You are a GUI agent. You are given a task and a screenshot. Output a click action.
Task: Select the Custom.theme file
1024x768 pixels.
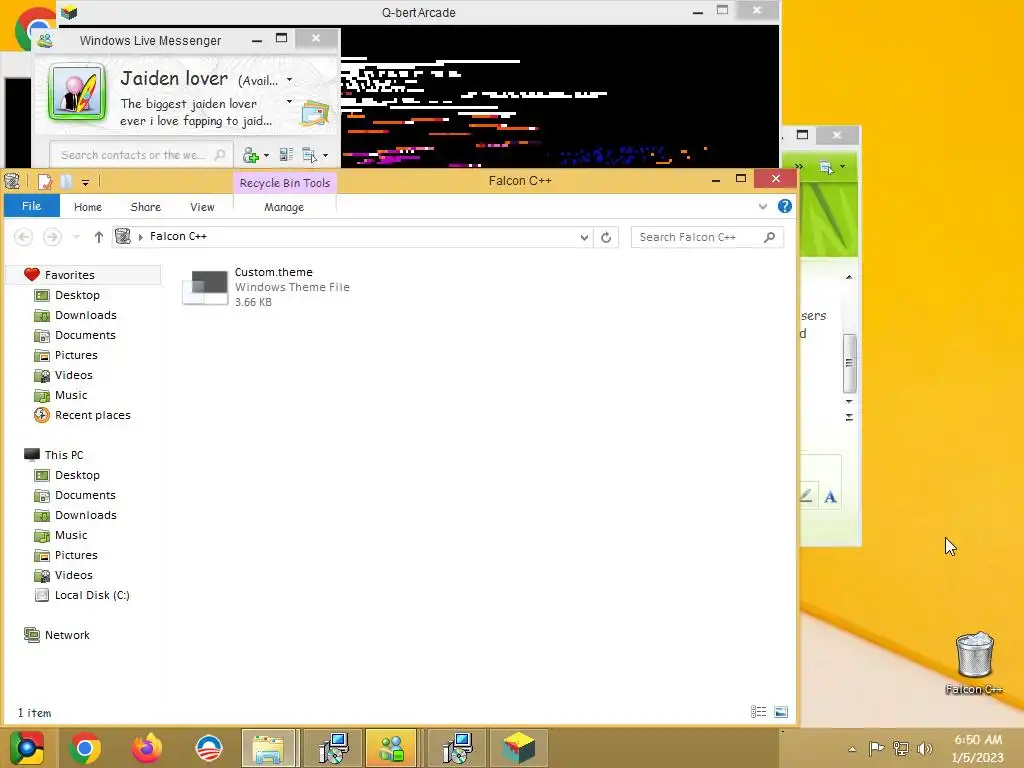(x=266, y=287)
